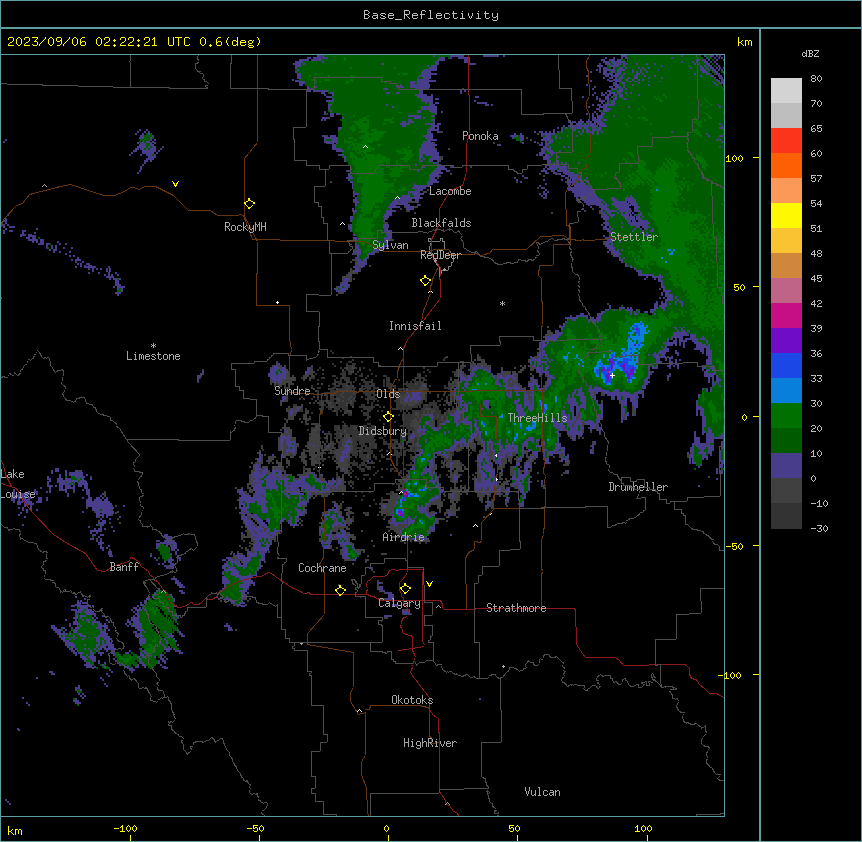Click the 0 km mark on the bottom axis
This screenshot has width=862, height=842.
click(x=386, y=828)
